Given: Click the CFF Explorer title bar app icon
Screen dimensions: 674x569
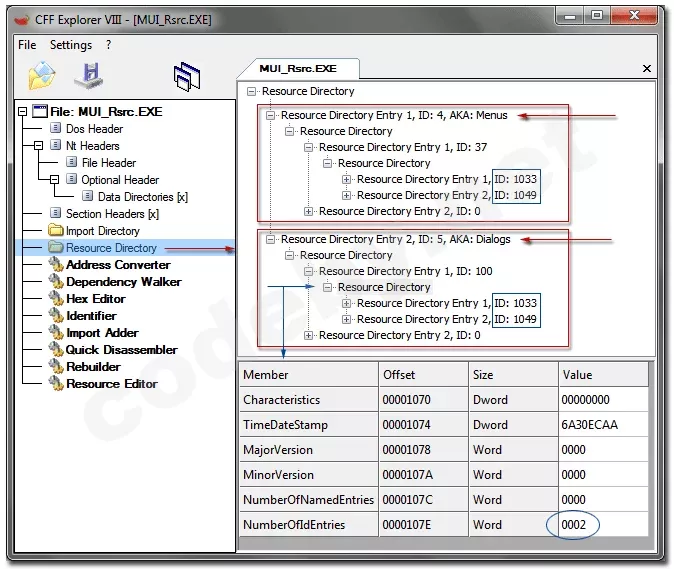Looking at the screenshot, I should tap(21, 20).
